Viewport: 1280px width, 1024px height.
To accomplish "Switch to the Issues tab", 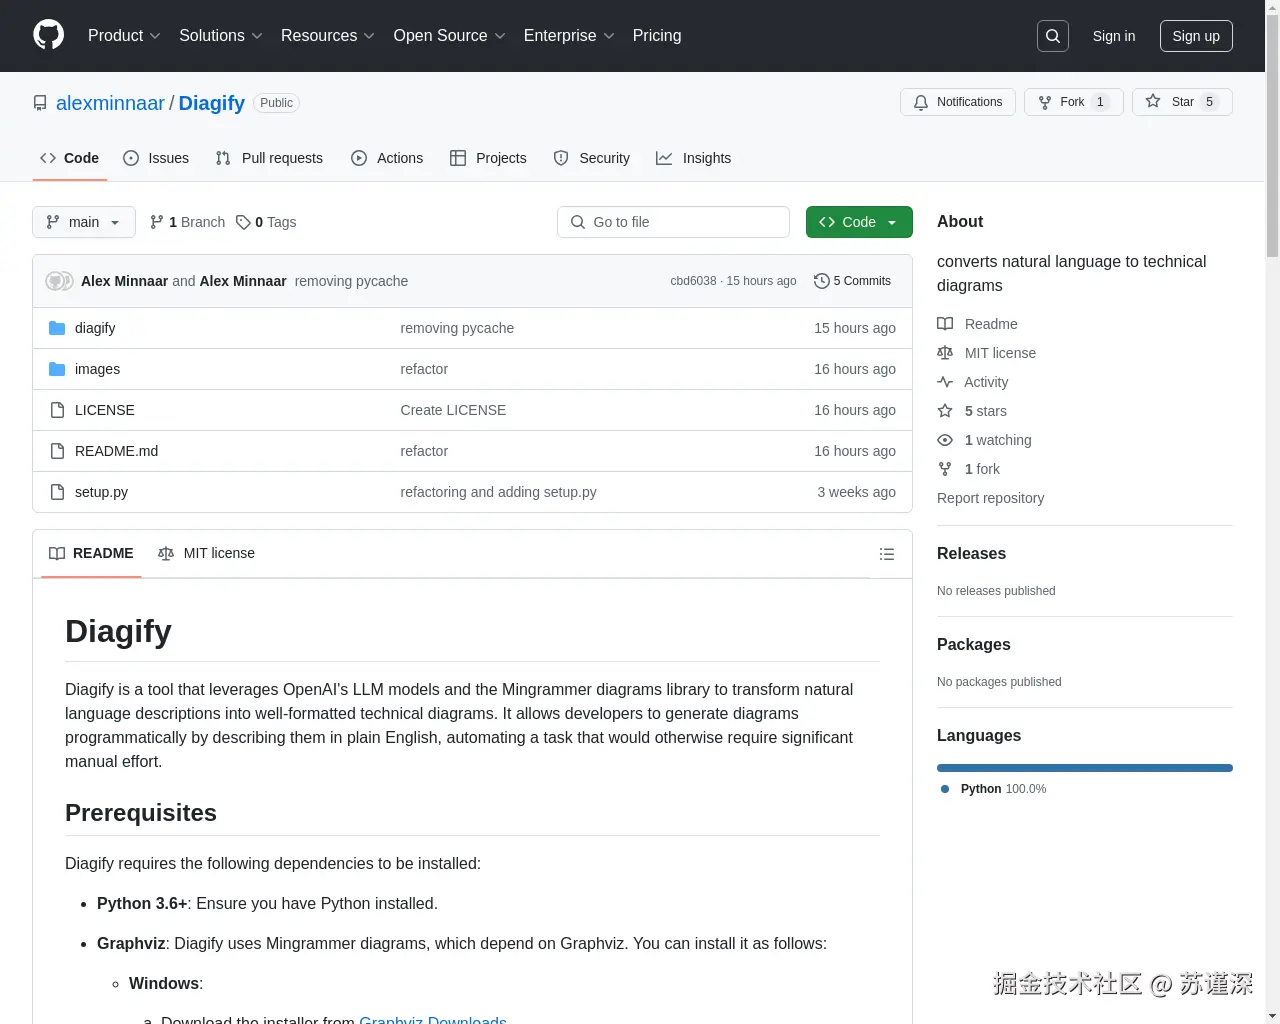I will click(x=156, y=158).
